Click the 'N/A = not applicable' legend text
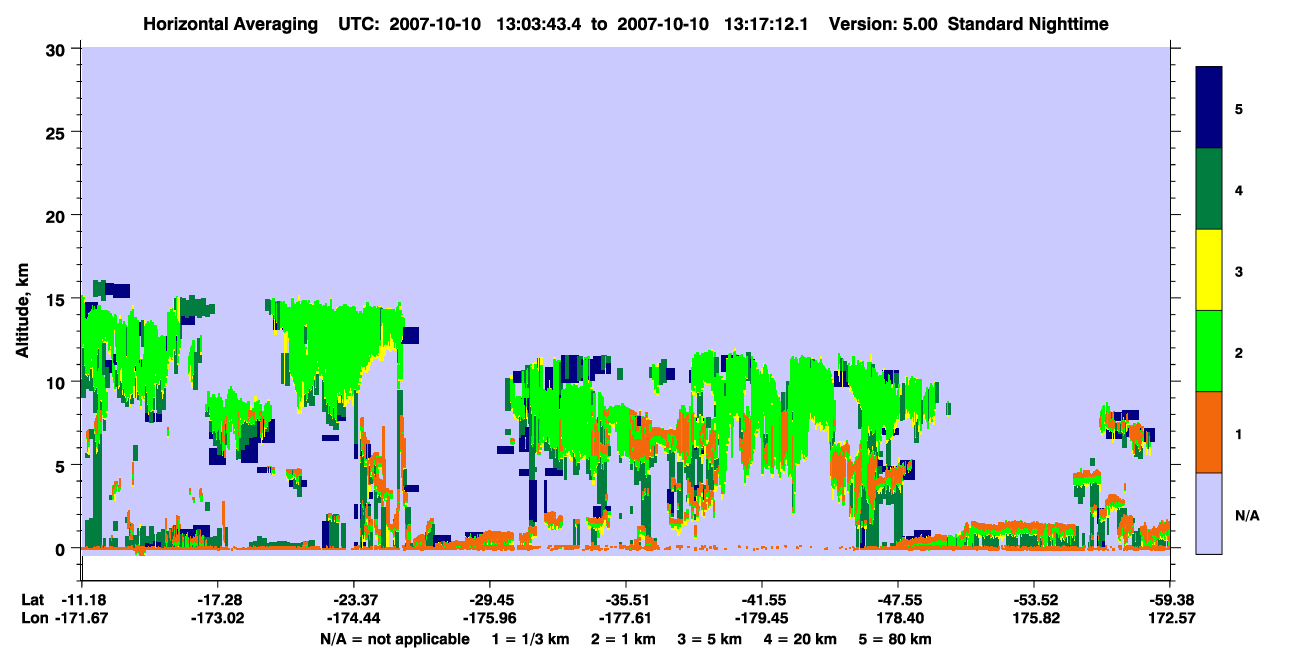 (x=395, y=639)
